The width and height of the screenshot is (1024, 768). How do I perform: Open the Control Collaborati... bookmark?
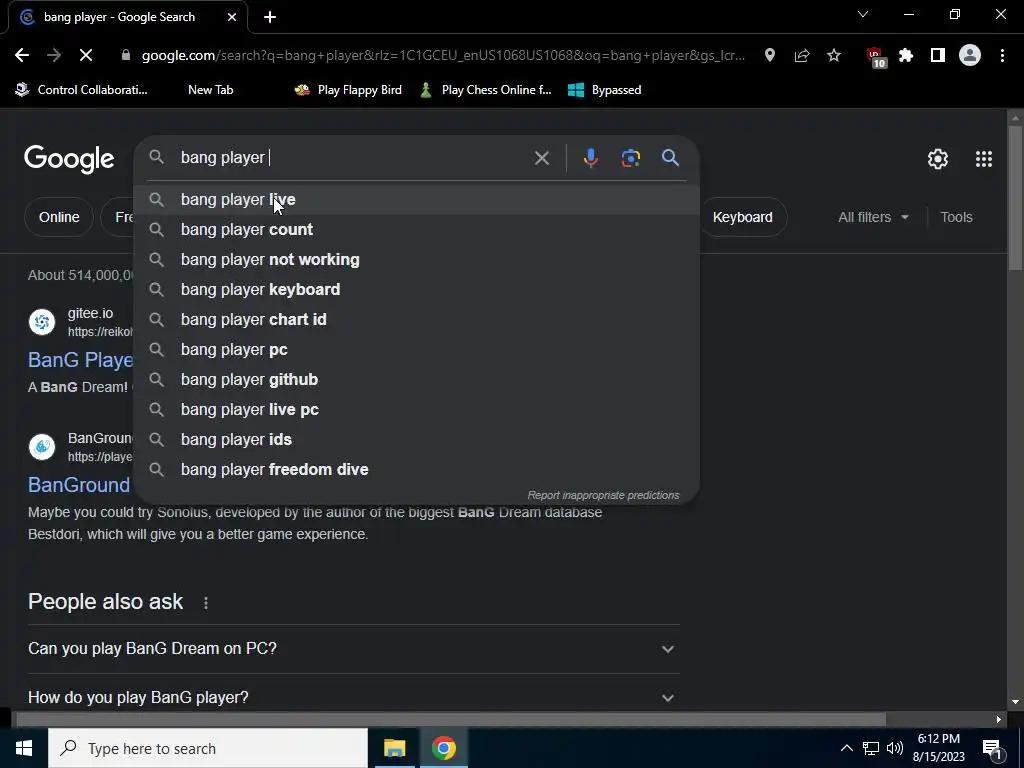[82, 90]
